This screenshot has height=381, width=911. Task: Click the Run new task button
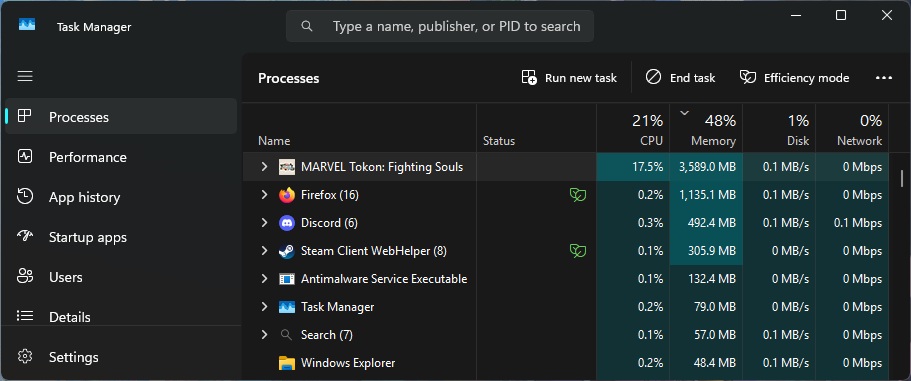coord(569,78)
